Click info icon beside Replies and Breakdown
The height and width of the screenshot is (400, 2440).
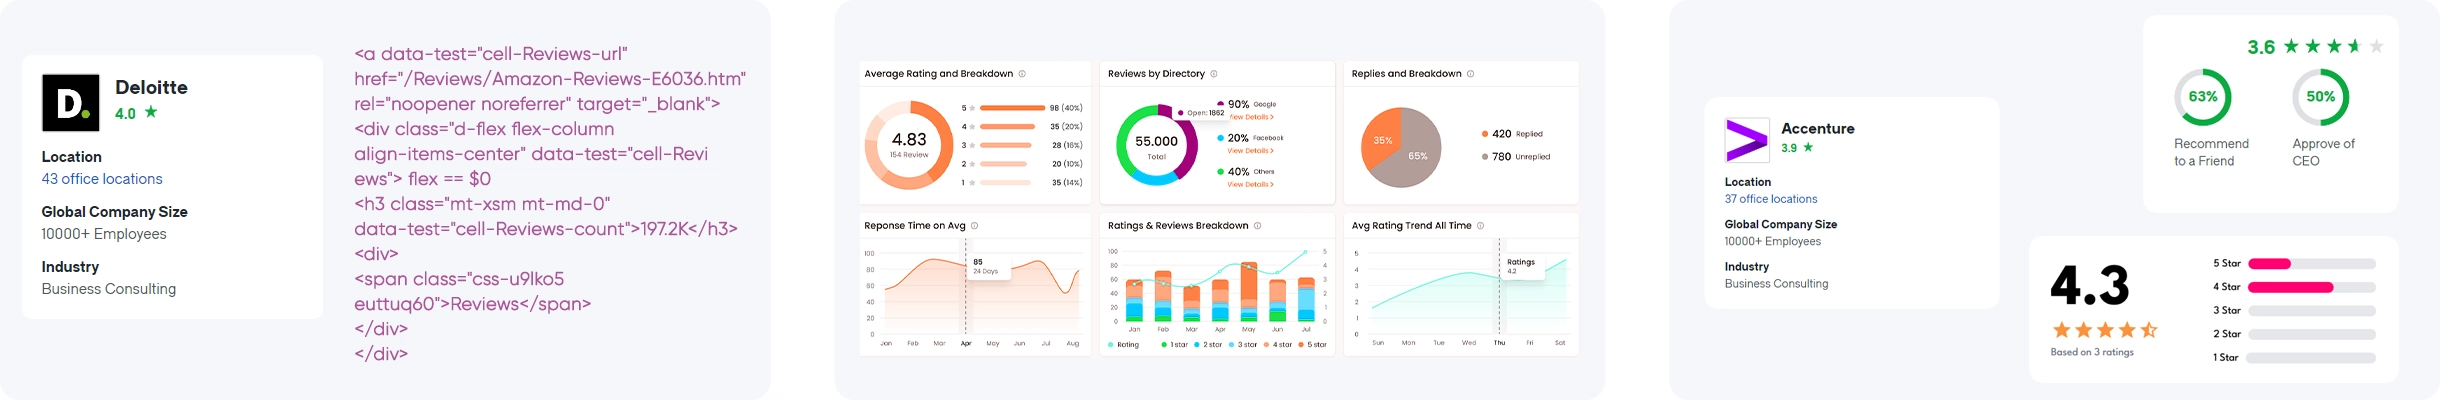point(1470,74)
